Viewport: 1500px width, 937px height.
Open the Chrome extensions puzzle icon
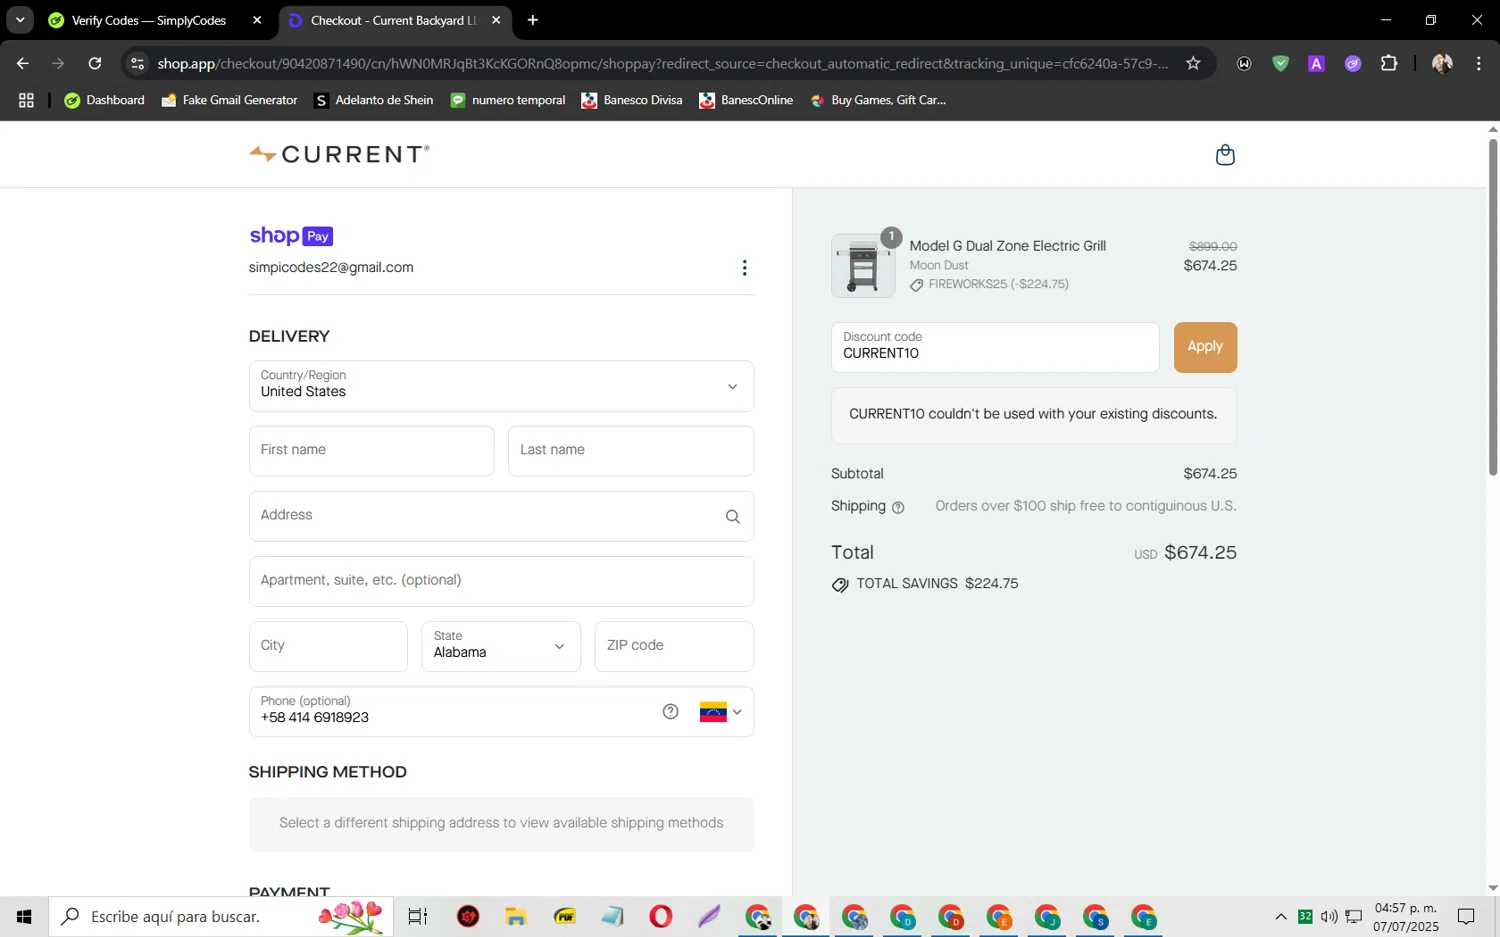(1389, 63)
